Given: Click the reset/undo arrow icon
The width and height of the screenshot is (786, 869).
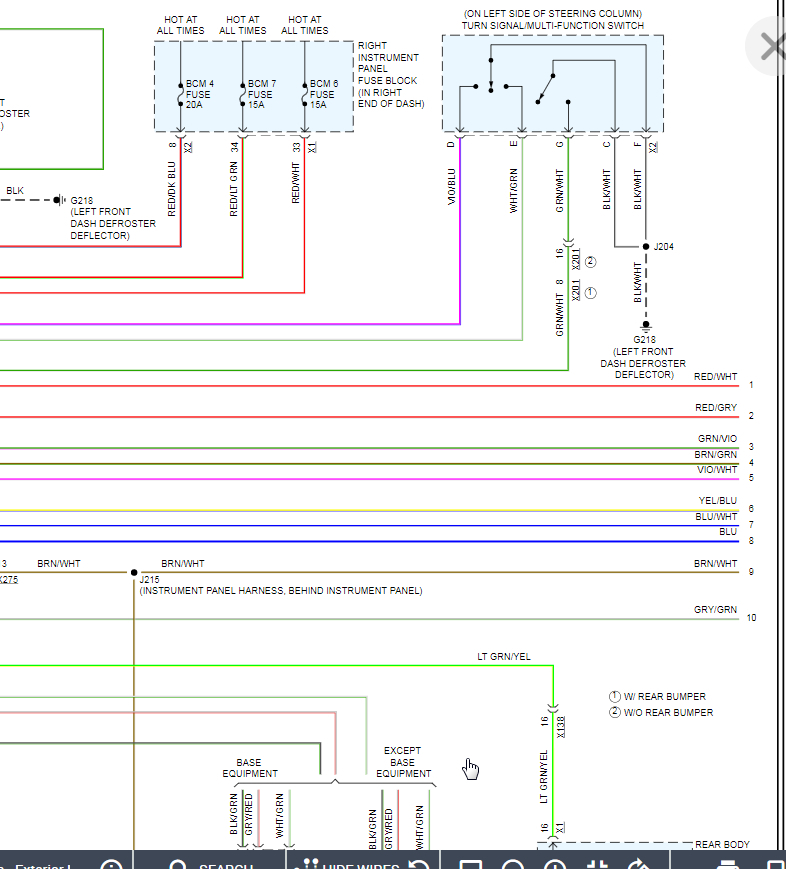Looking at the screenshot, I should [x=420, y=862].
